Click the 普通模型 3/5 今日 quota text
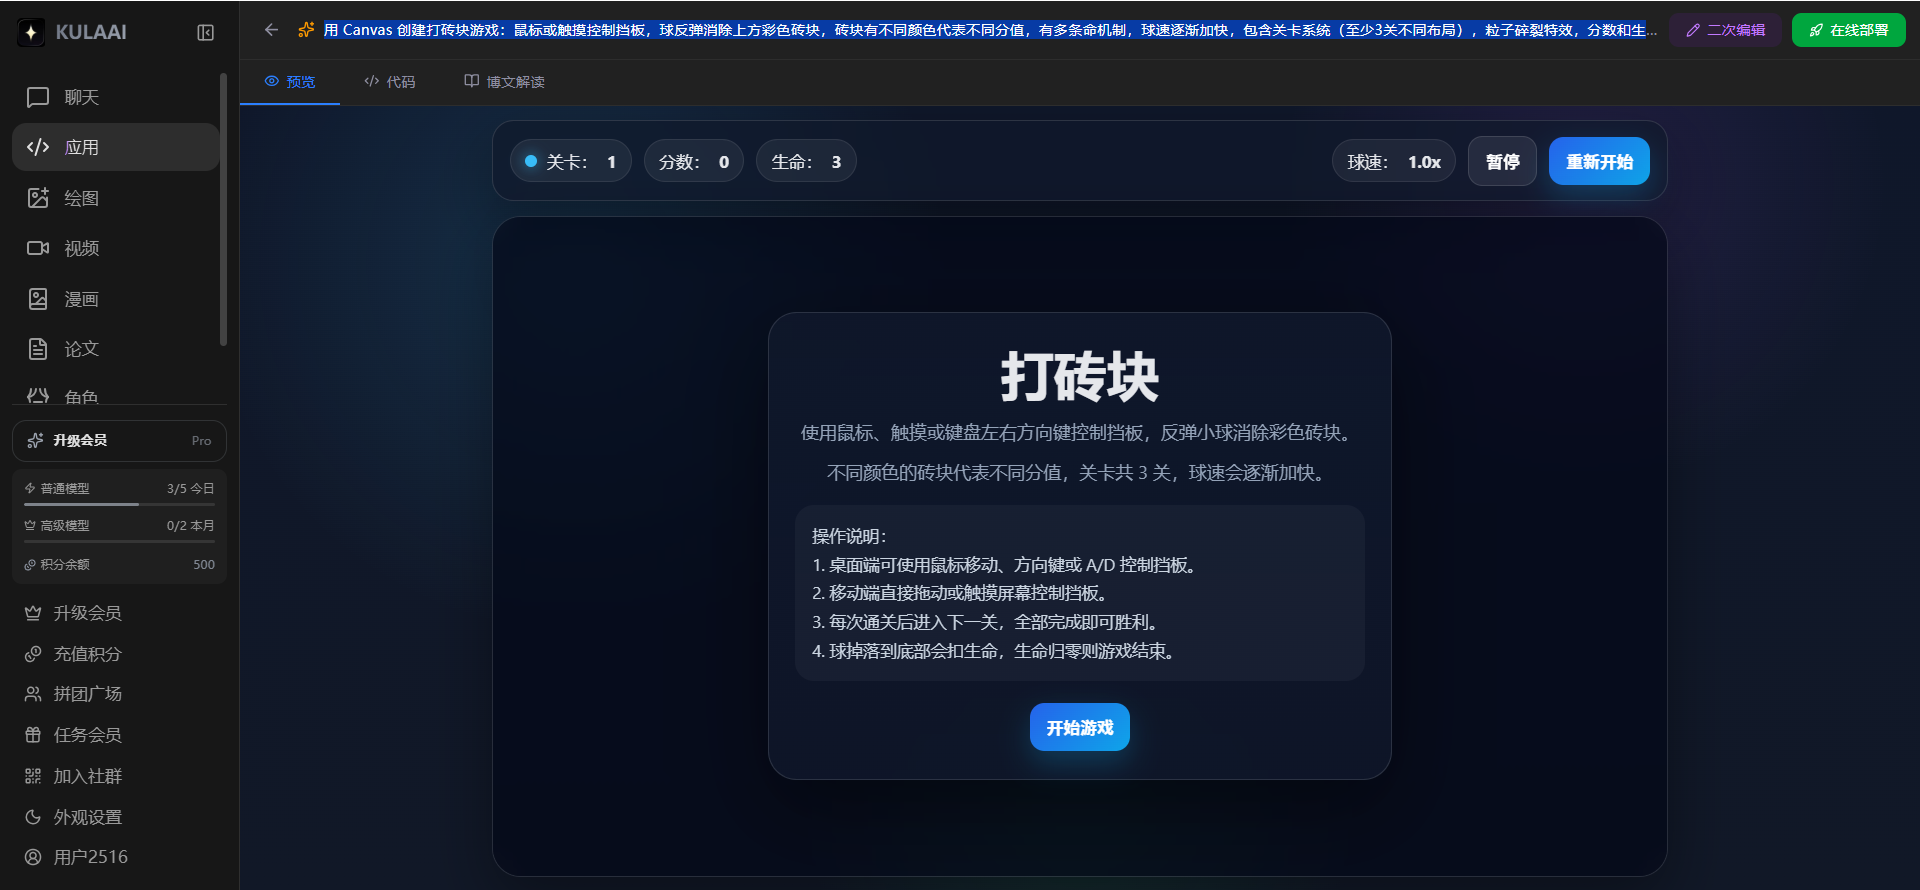Viewport: 1920px width, 890px height. pyautogui.click(x=119, y=489)
